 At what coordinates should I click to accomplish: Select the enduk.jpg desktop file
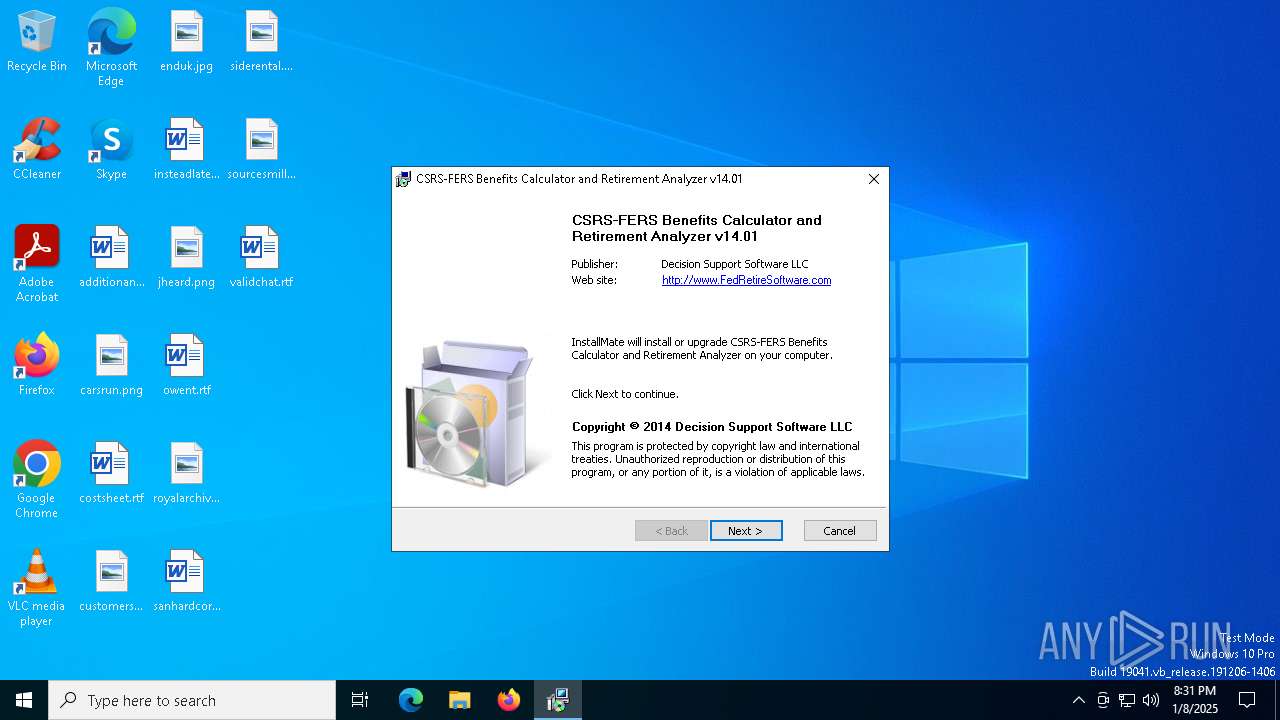tap(186, 42)
